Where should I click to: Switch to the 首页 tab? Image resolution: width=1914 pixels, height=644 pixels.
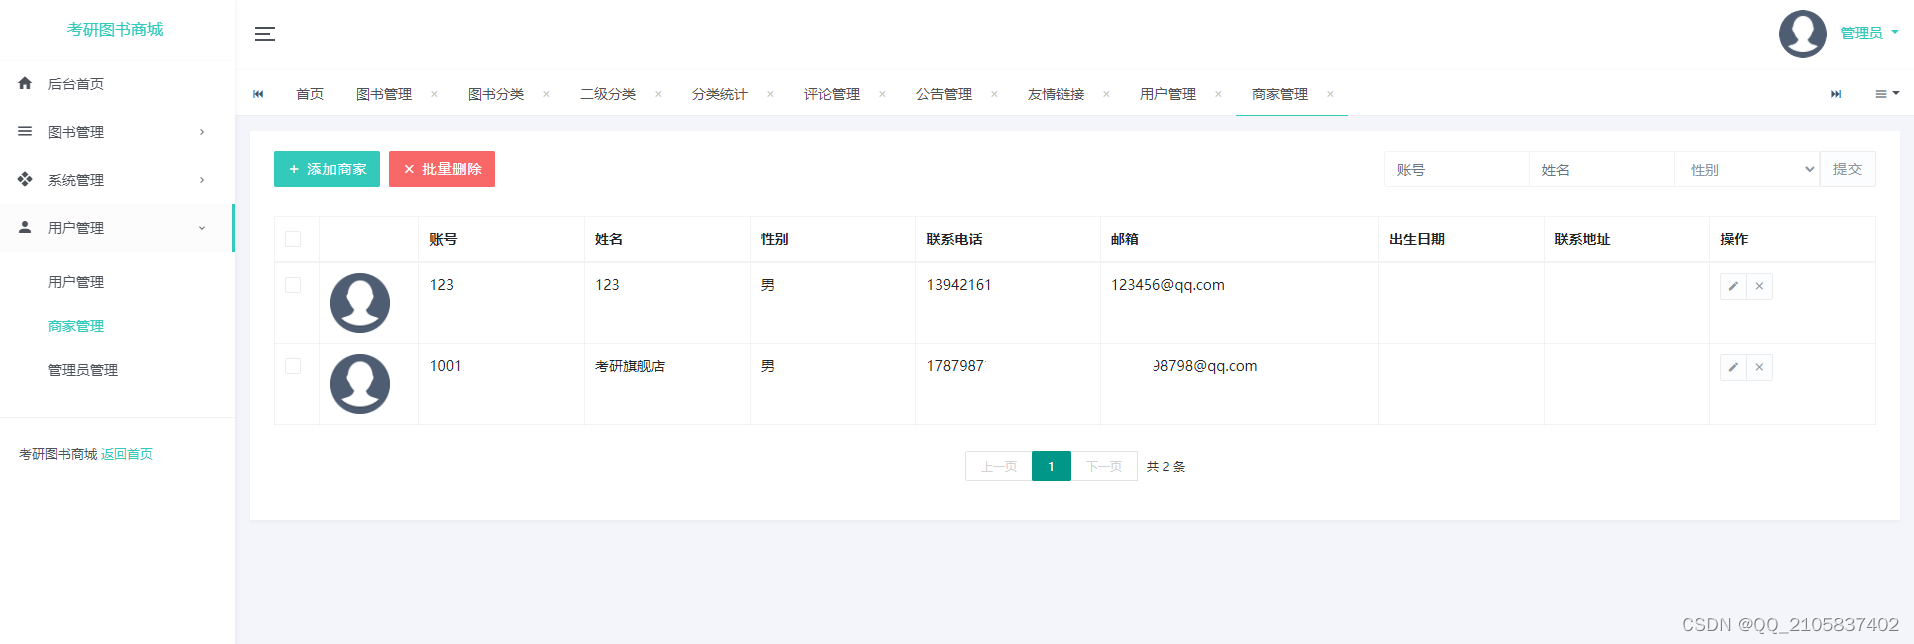tap(310, 94)
